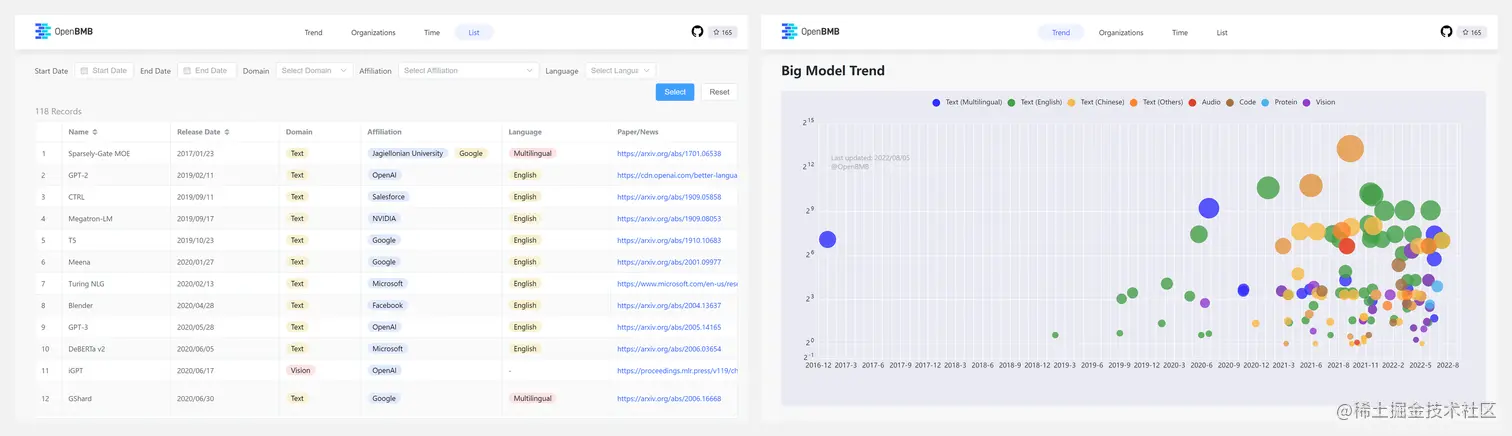Open the Select Language dropdown
This screenshot has width=1512, height=436.
point(620,71)
